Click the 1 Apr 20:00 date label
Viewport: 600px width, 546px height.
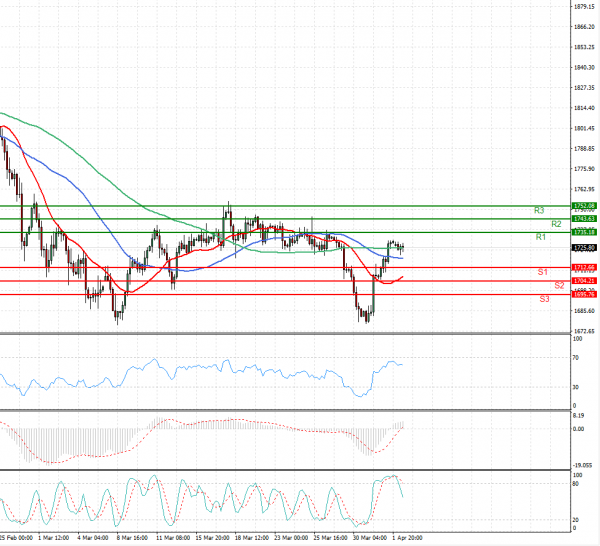coord(407,538)
